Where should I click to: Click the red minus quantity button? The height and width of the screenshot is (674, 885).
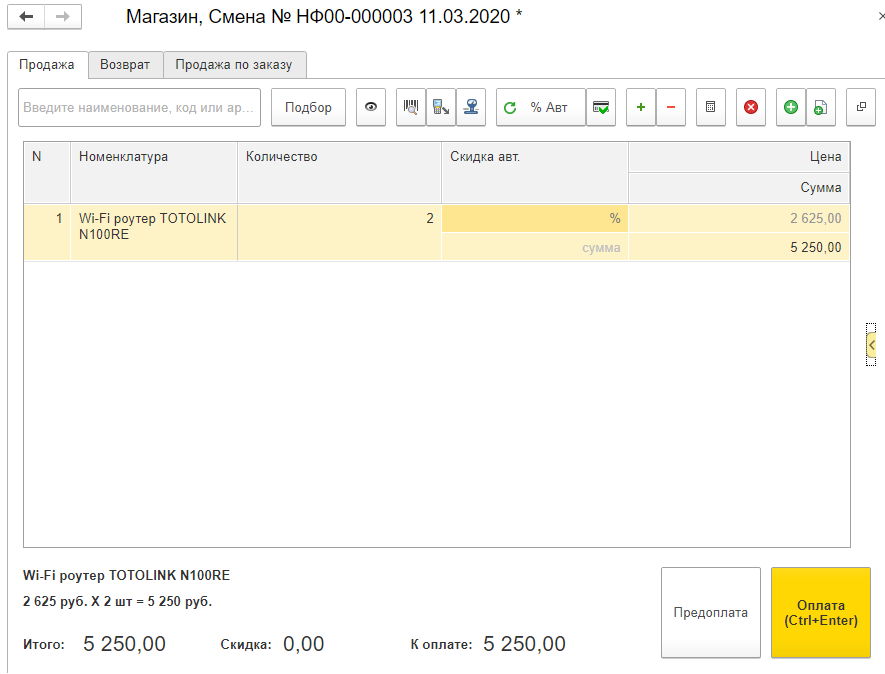click(x=671, y=107)
